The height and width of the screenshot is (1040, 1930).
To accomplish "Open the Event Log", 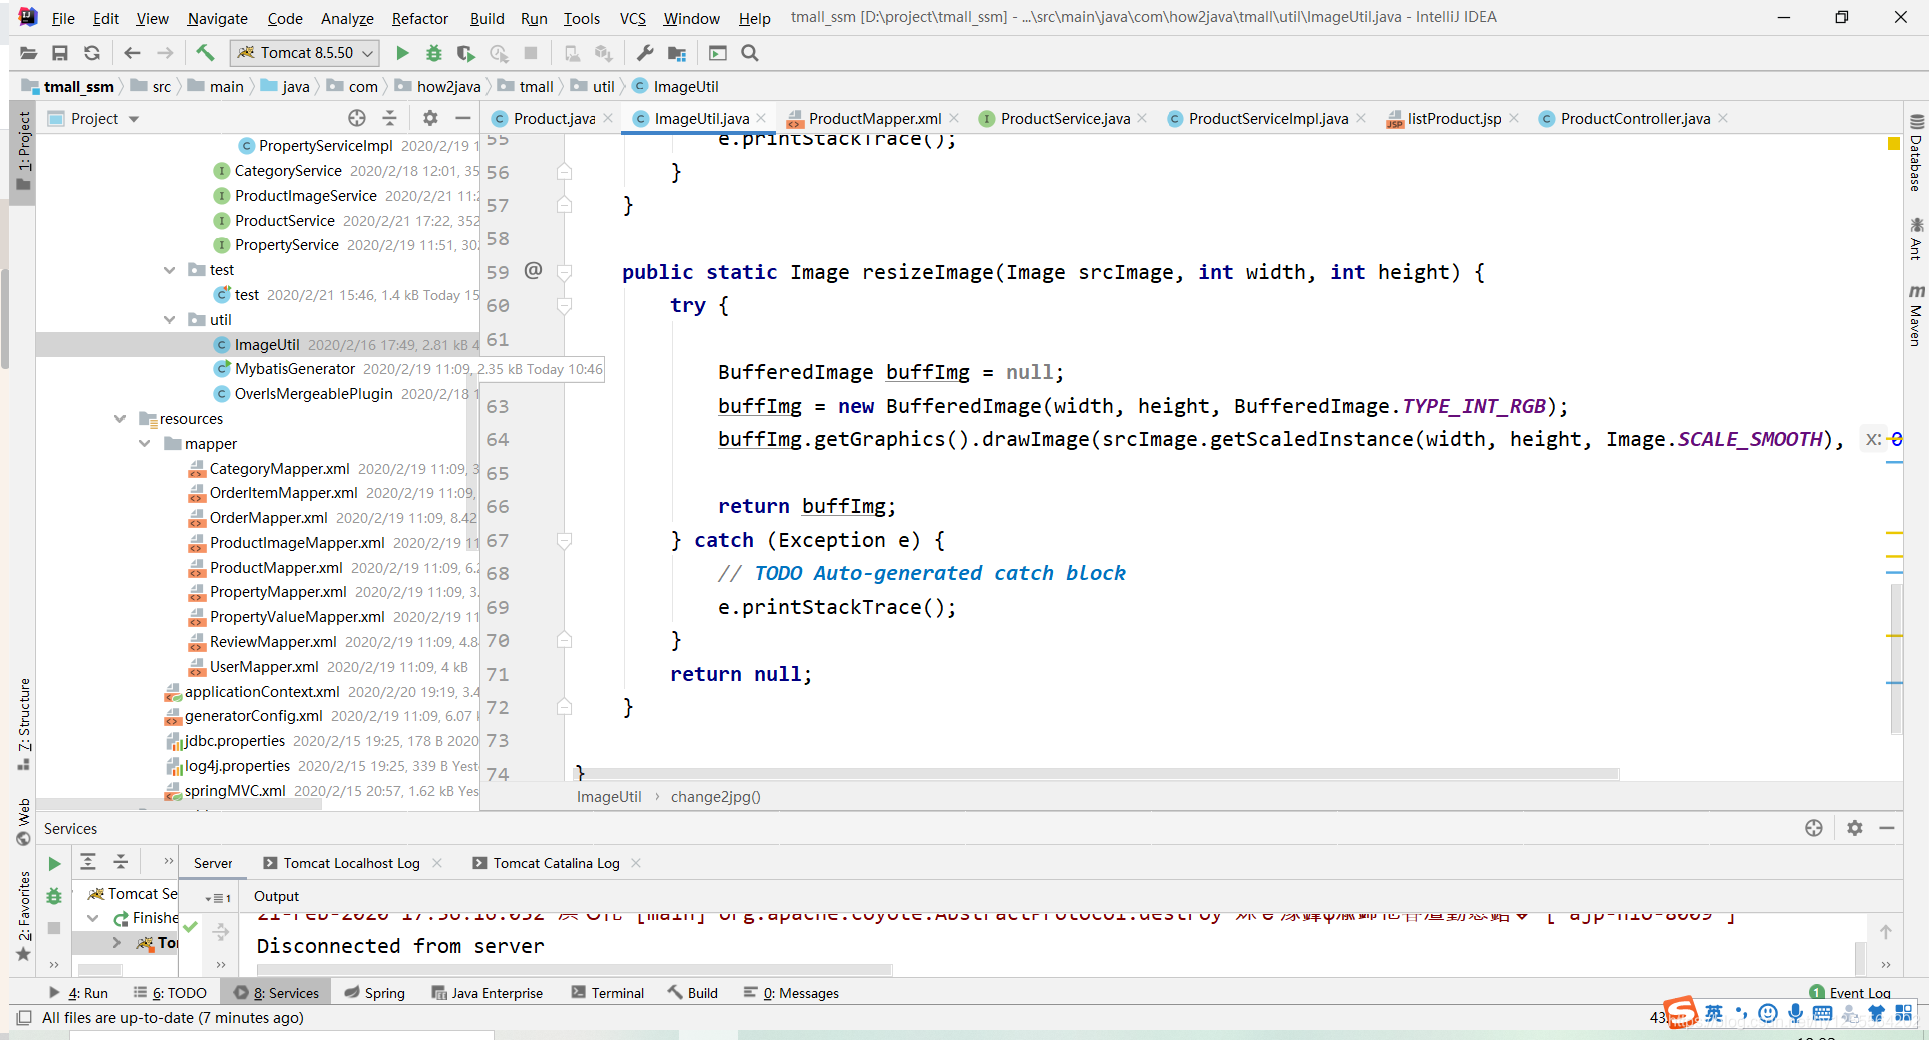I will coord(1858,993).
